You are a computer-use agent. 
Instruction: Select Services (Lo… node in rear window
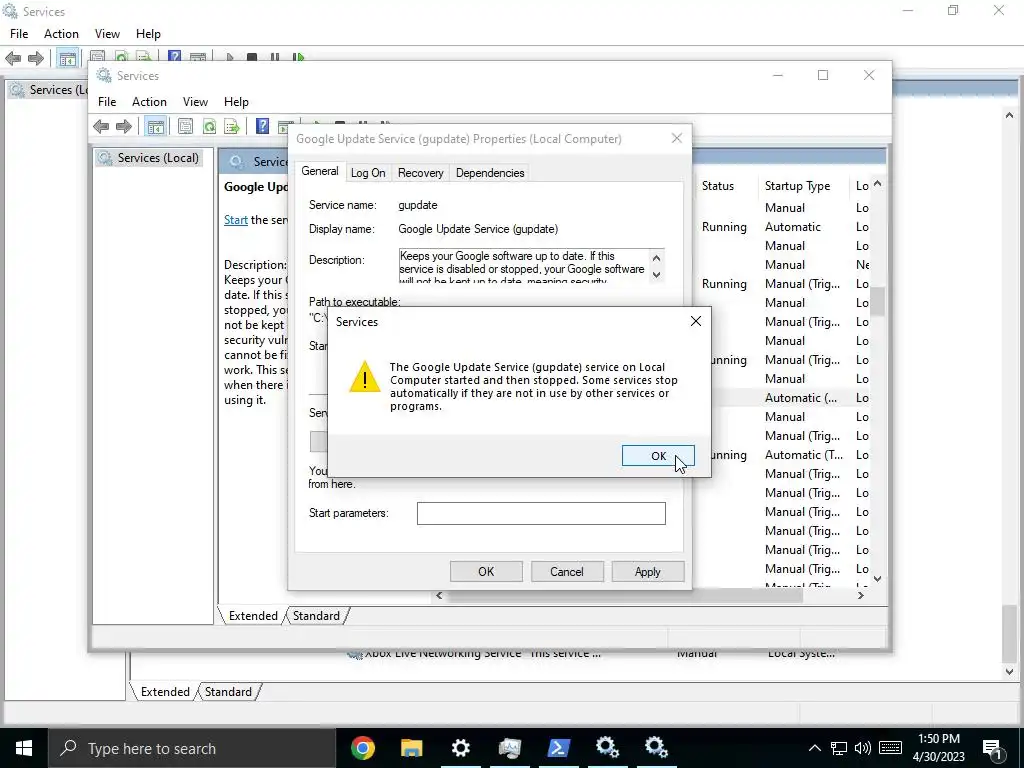(49, 89)
